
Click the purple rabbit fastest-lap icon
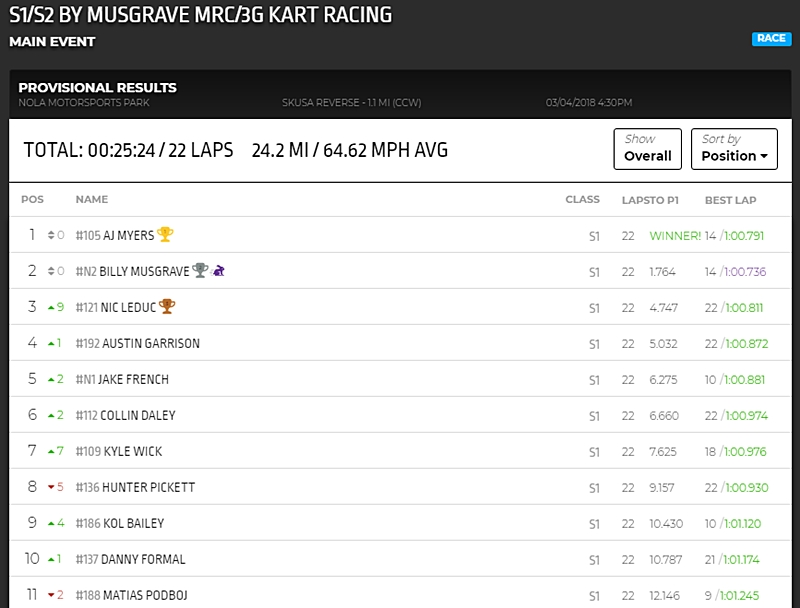tap(218, 271)
